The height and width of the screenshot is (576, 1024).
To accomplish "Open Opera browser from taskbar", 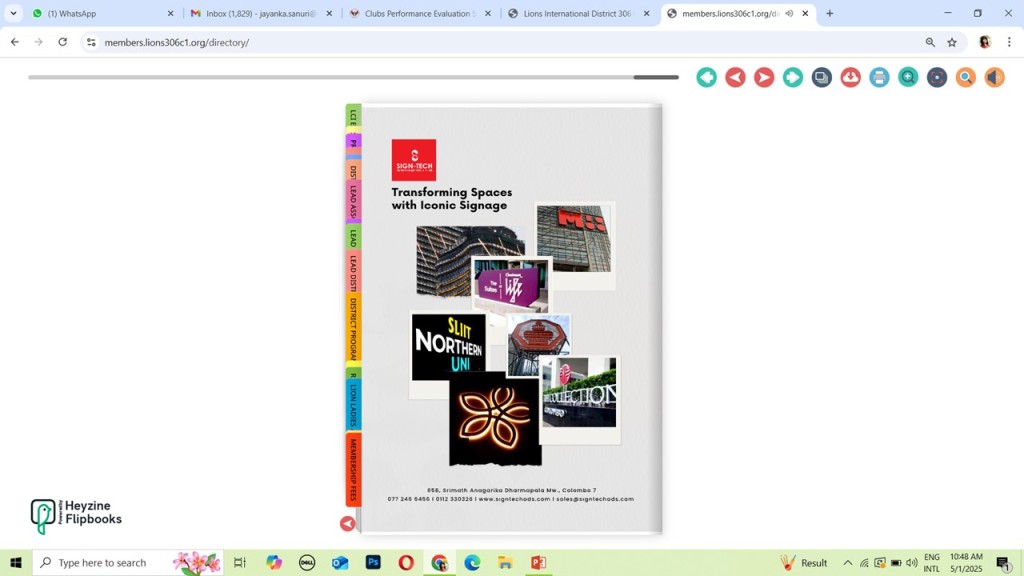I will pyautogui.click(x=406, y=562).
